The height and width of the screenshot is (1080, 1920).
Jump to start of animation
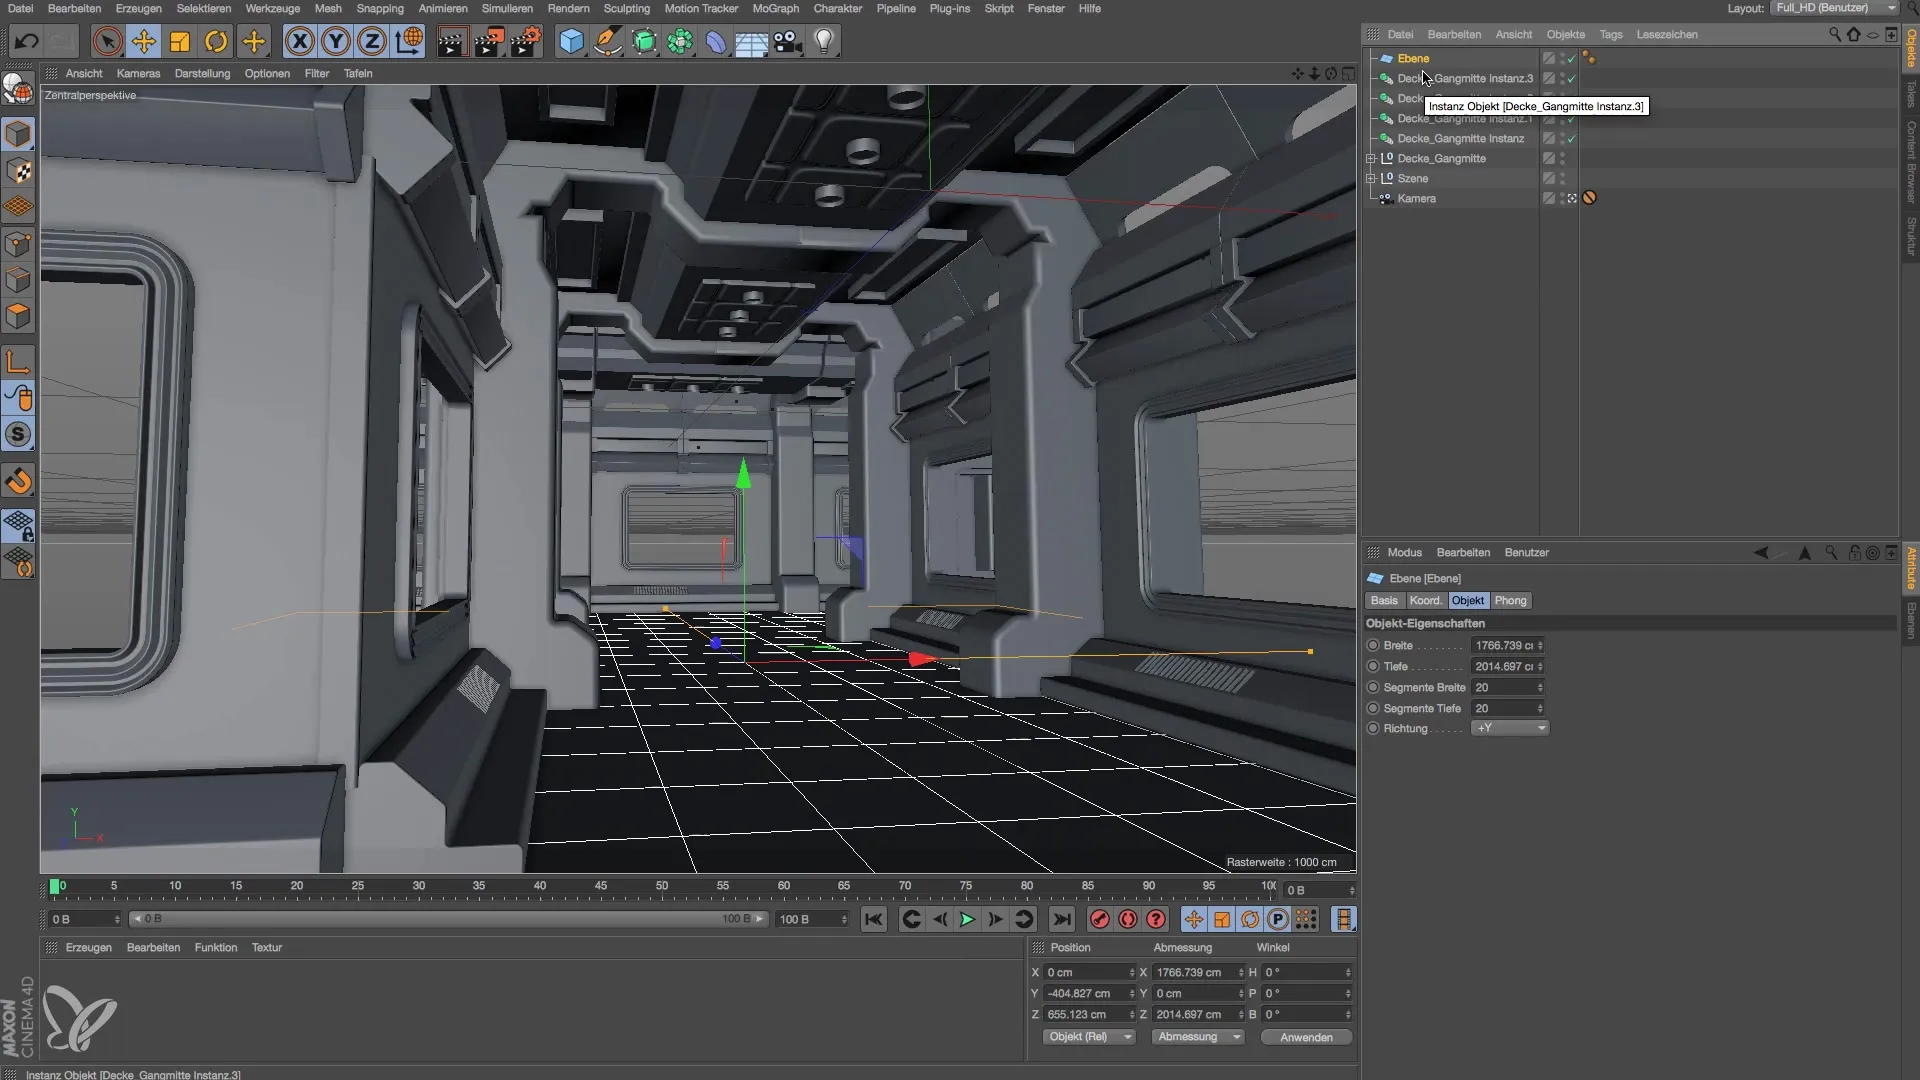873,919
